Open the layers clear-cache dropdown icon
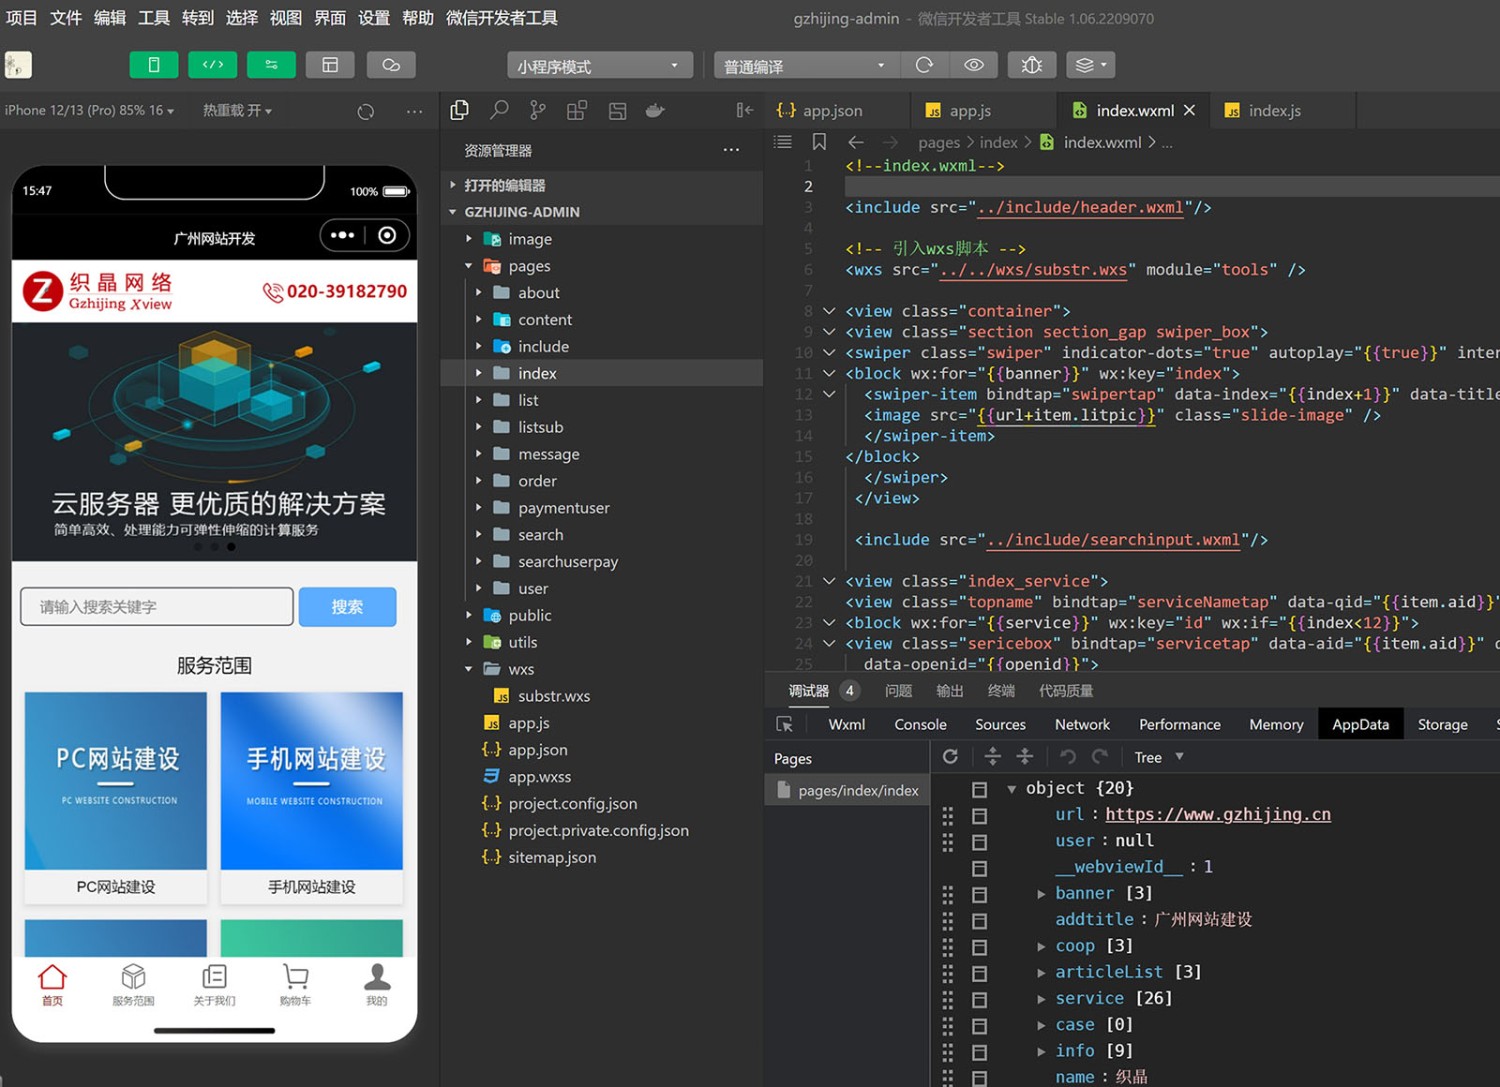1500x1087 pixels. pos(1090,65)
